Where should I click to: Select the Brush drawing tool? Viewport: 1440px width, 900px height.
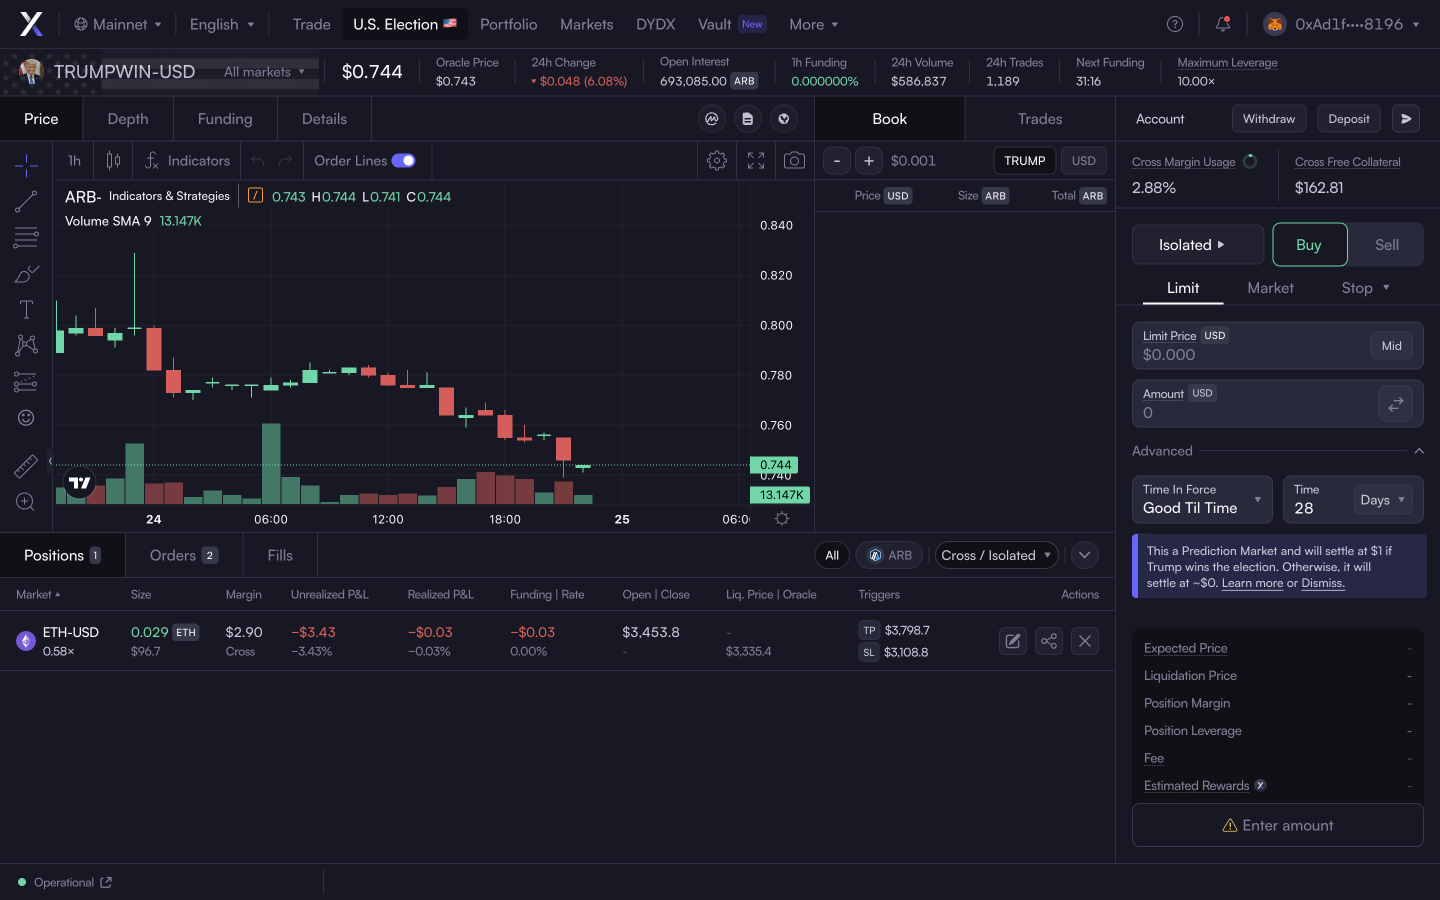pos(25,273)
